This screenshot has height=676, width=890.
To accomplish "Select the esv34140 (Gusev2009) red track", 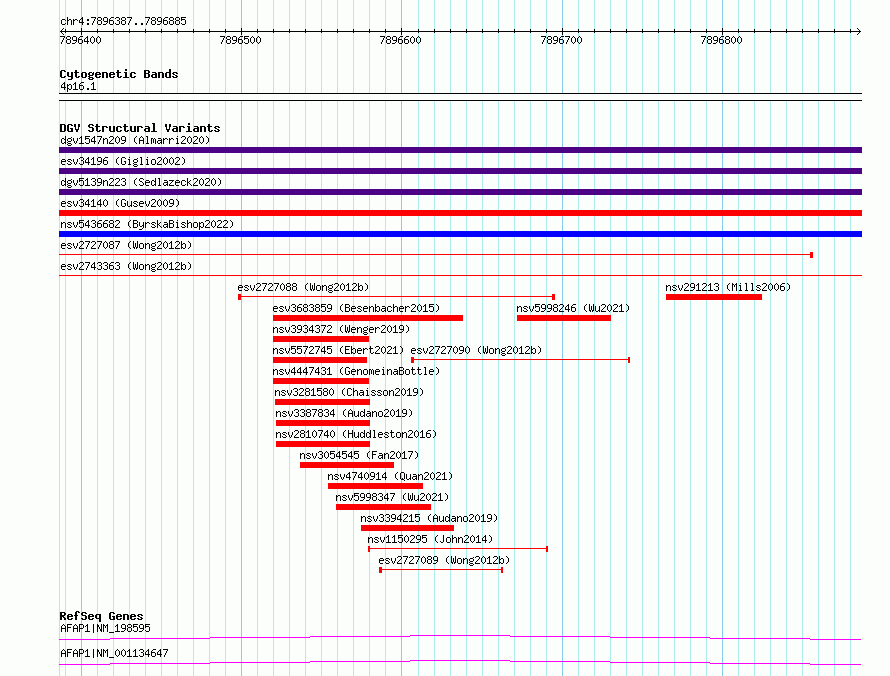I will pos(460,213).
